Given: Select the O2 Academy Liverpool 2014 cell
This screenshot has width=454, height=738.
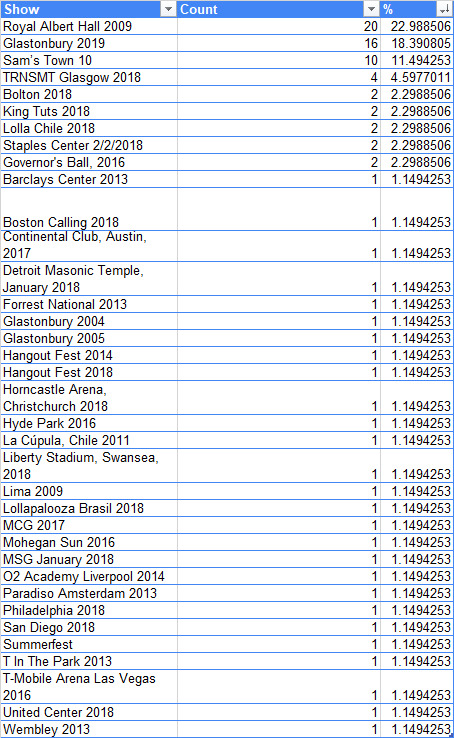Looking at the screenshot, I should [89, 576].
